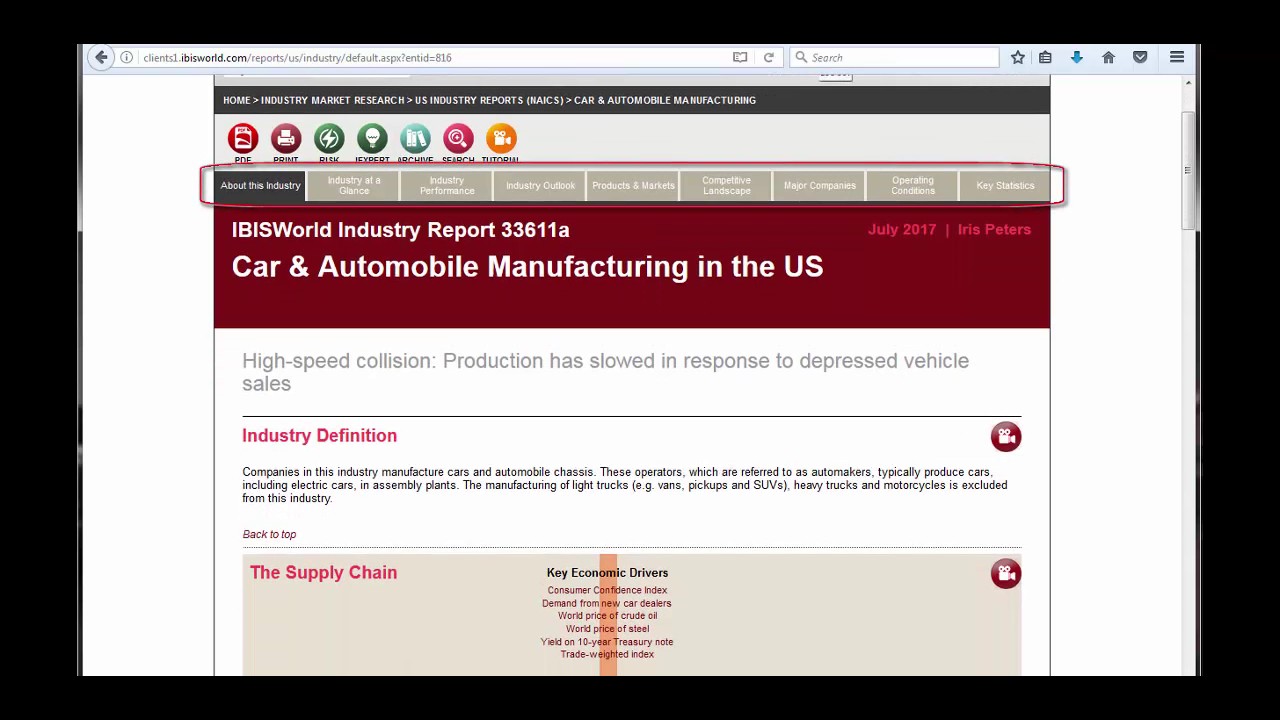Switch to Industry at a Glance tab
Image resolution: width=1280 pixels, height=720 pixels.
pyautogui.click(x=354, y=186)
